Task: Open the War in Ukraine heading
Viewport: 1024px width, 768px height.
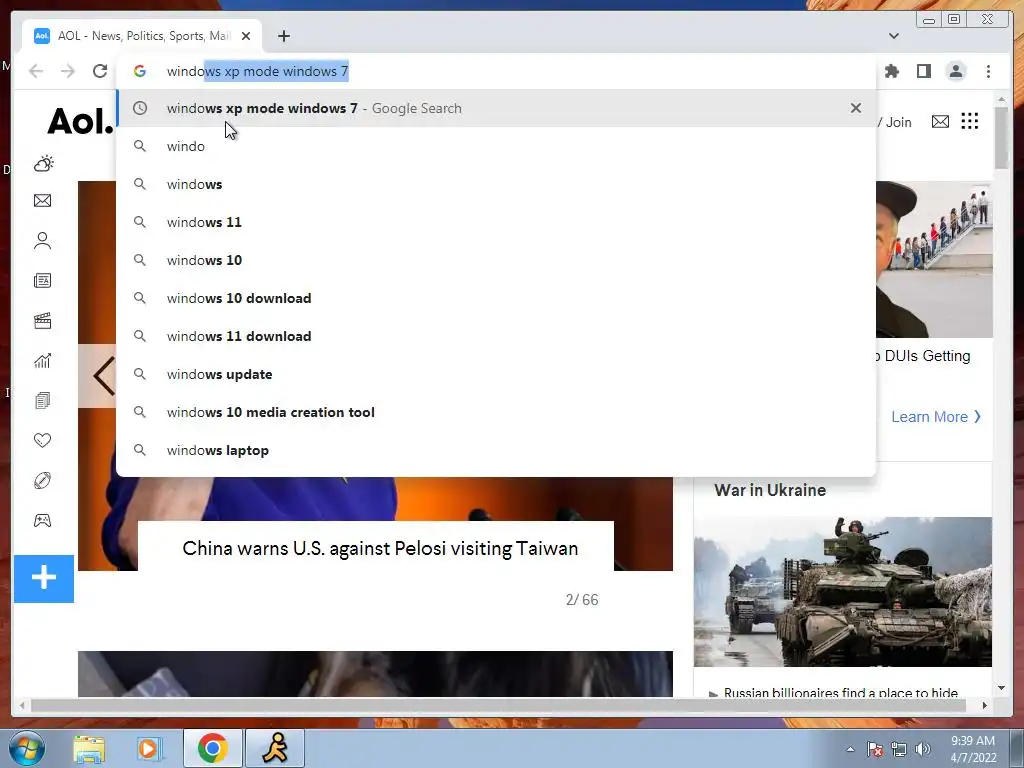Action: (x=770, y=490)
